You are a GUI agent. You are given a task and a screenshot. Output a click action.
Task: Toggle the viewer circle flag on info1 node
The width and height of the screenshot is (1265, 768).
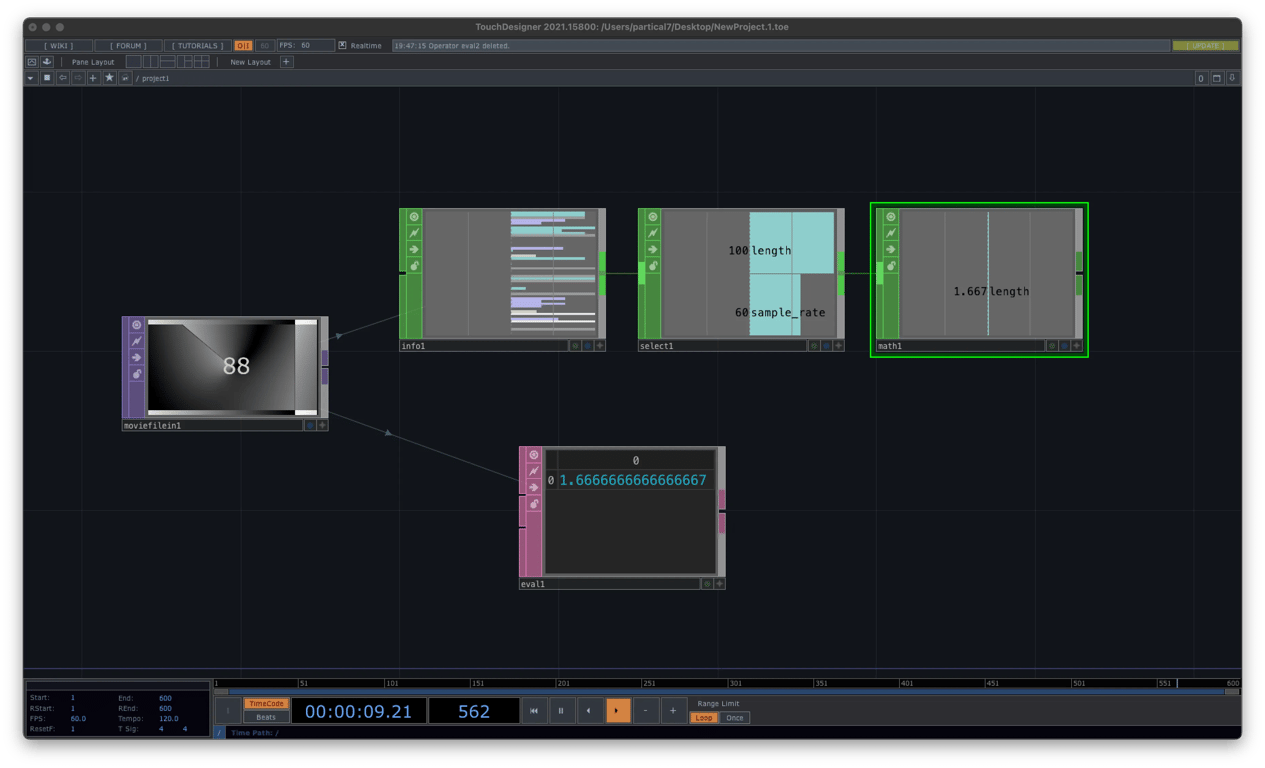(x=414, y=217)
